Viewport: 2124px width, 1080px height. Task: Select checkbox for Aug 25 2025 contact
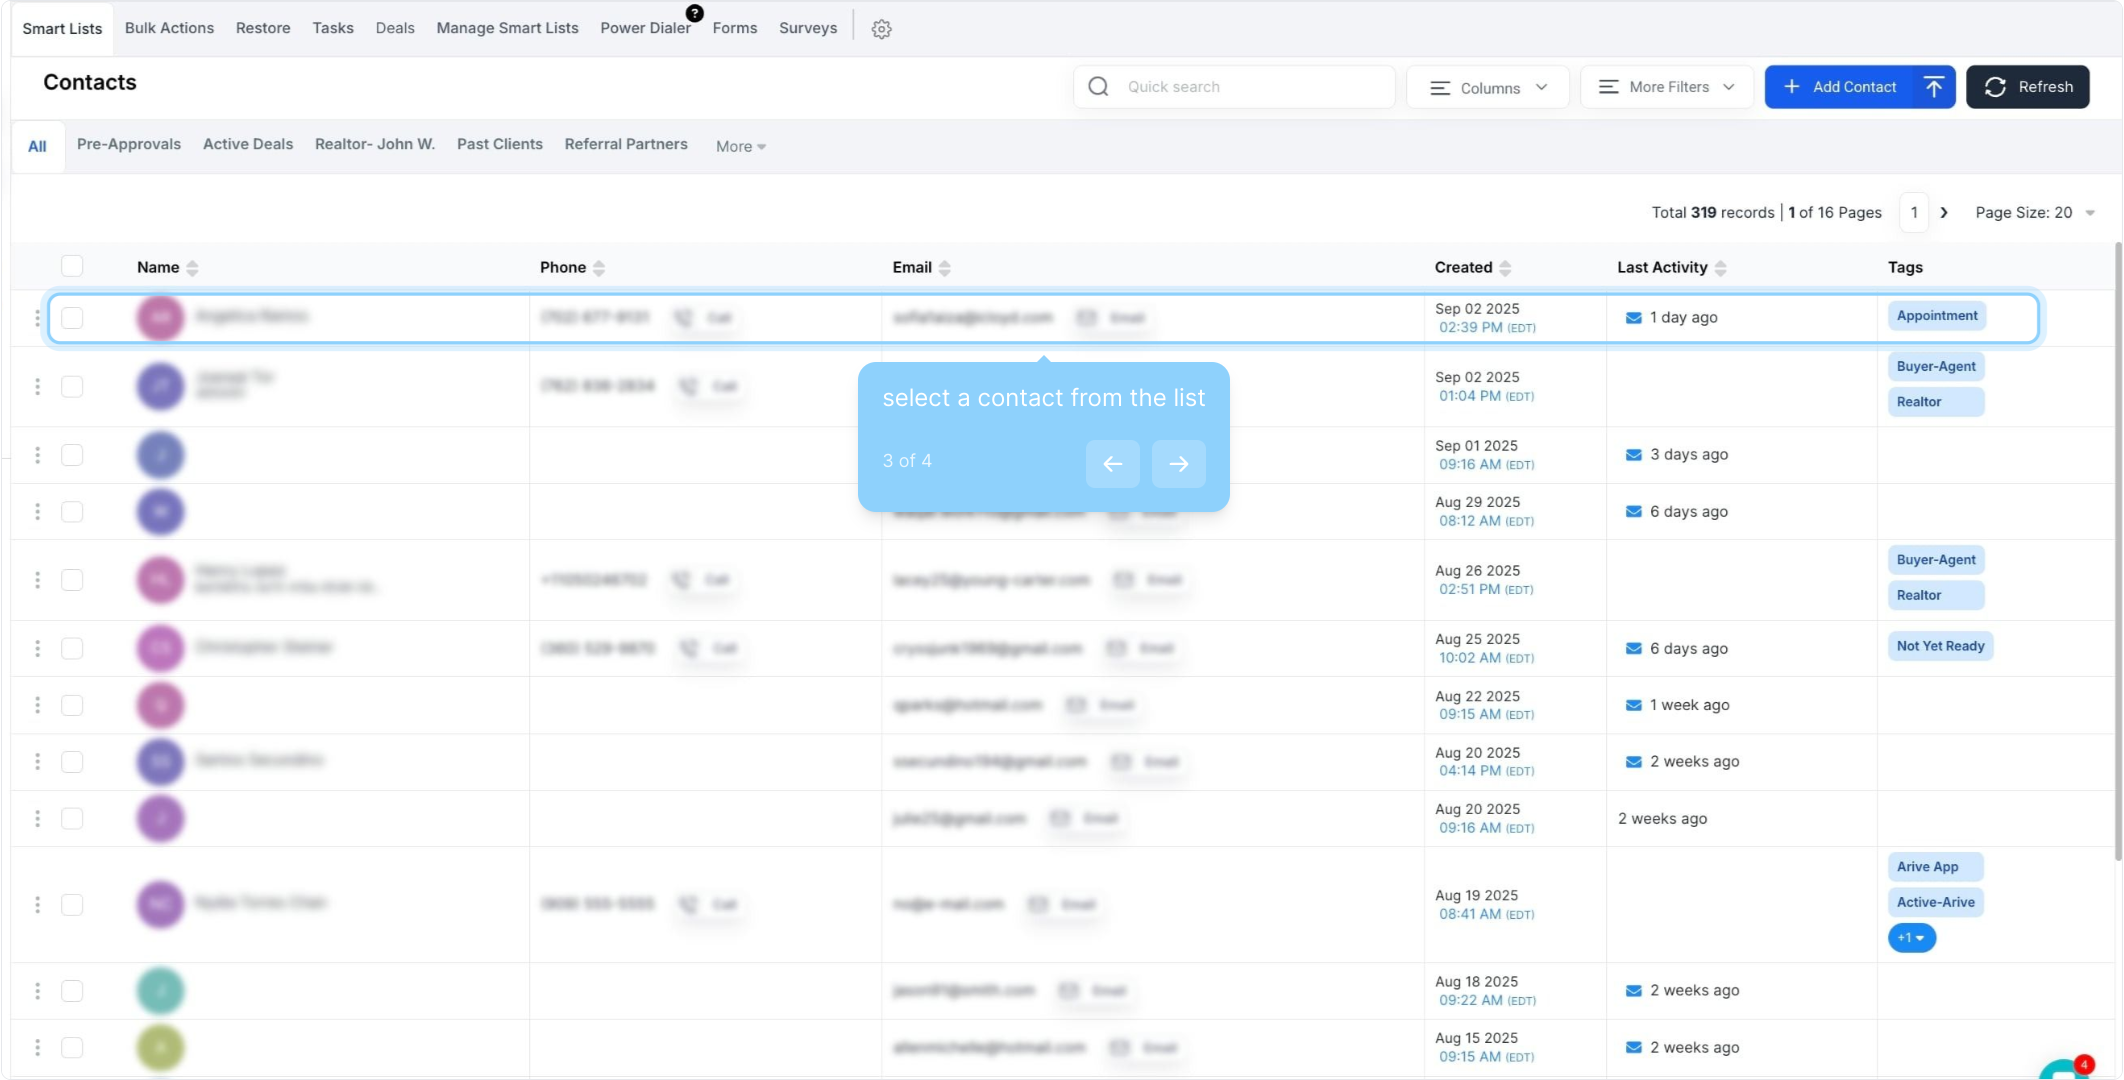(x=72, y=649)
